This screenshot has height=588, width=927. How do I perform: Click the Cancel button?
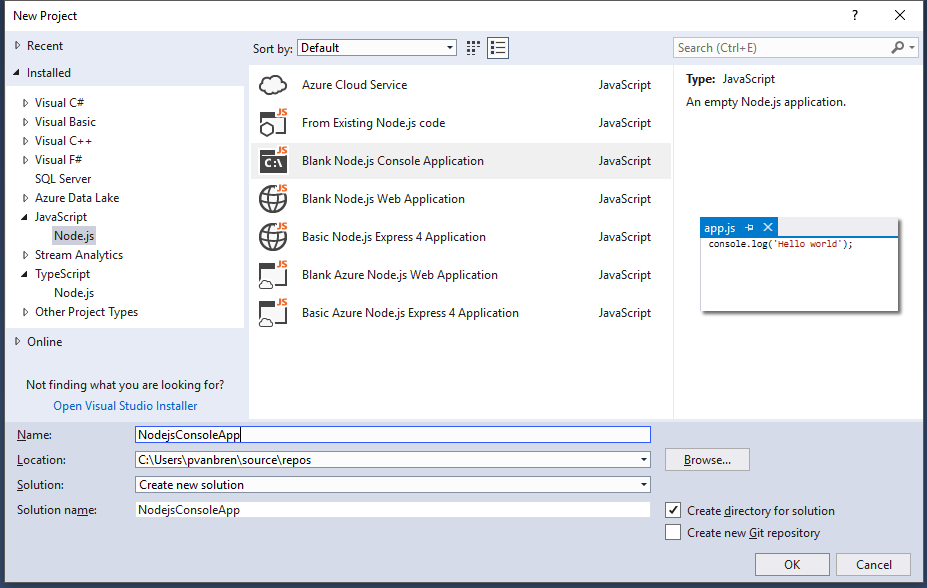click(874, 564)
